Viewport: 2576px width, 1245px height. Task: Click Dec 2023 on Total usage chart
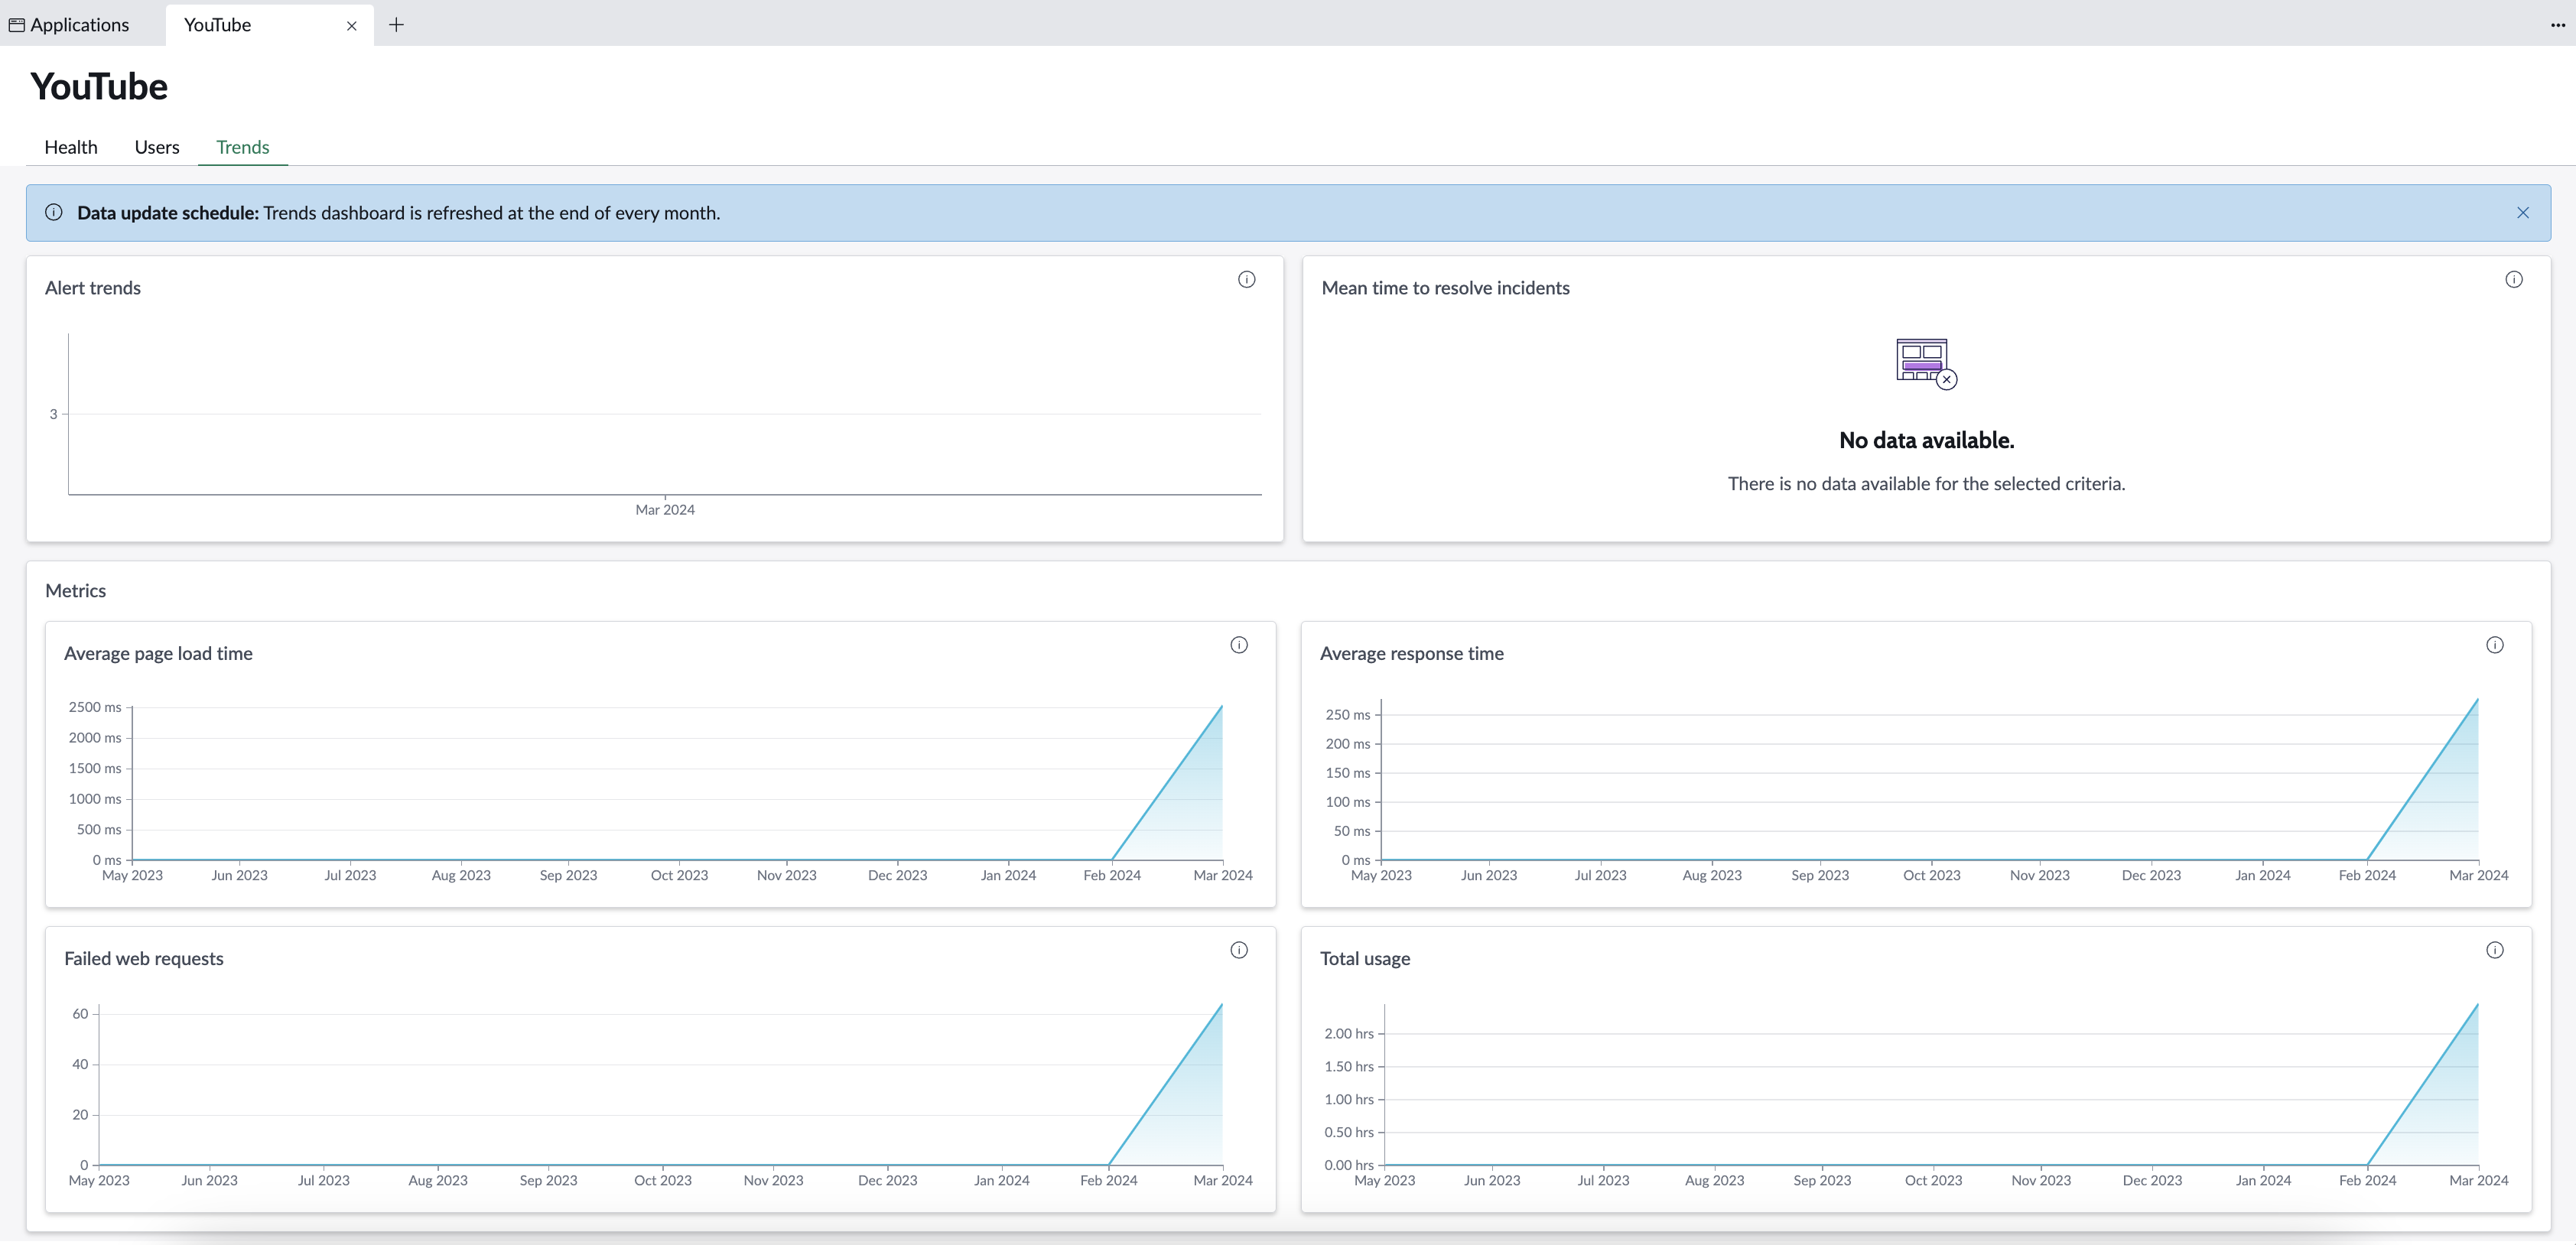[x=2152, y=1180]
